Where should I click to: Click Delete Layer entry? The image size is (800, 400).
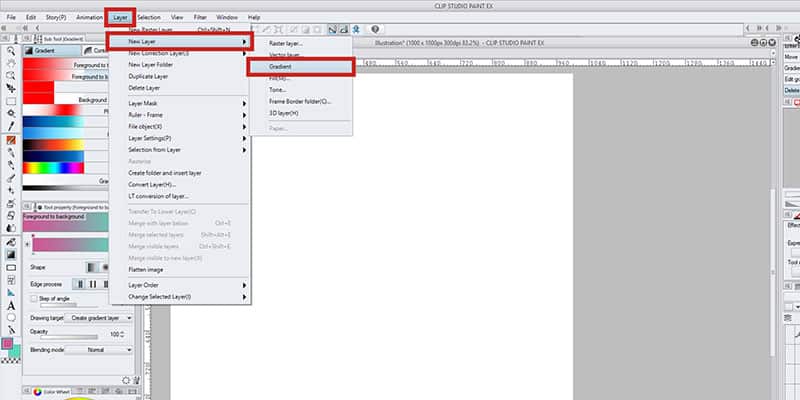[180, 88]
